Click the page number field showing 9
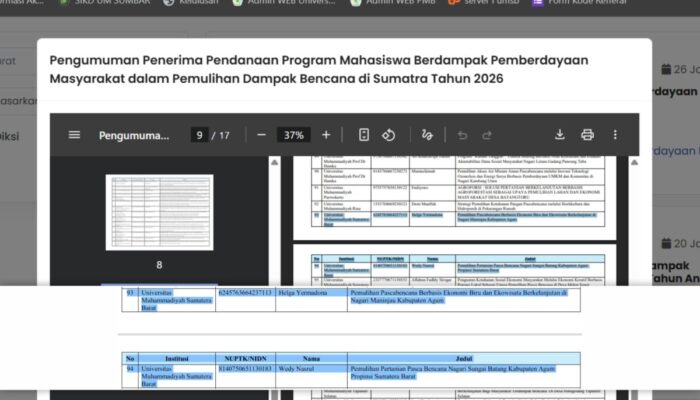 (199, 135)
